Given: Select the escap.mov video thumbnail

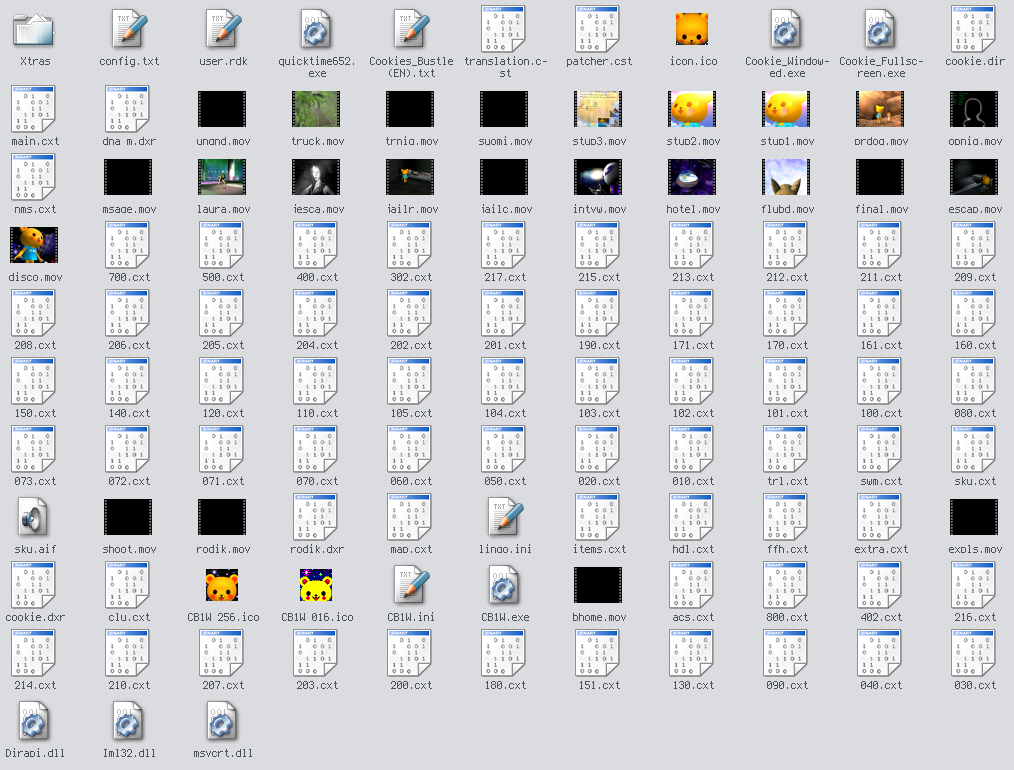Looking at the screenshot, I should 975,177.
